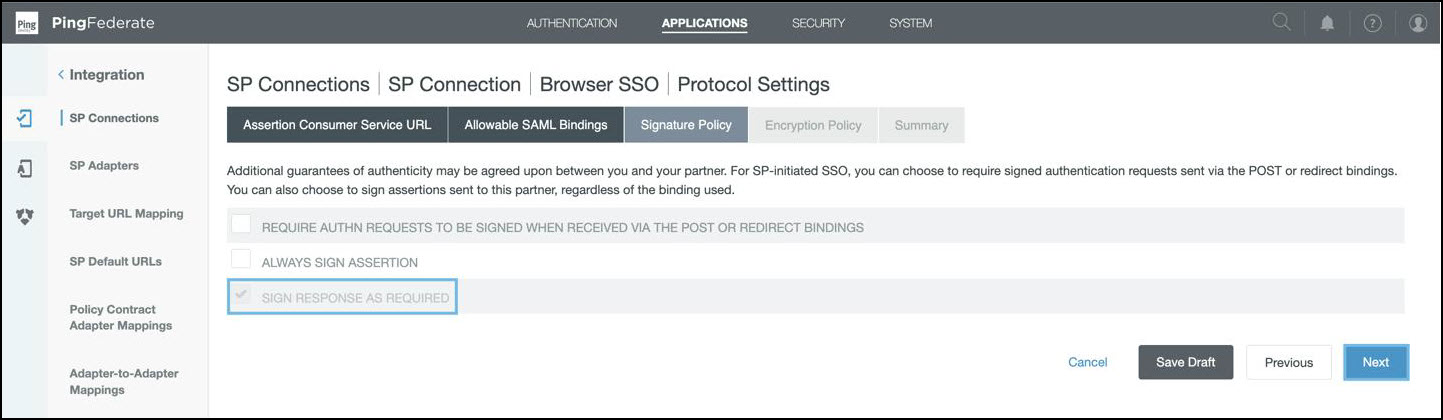Toggle Sign Response As Required checkbox
Viewport: 1443px width, 420px height.
point(241,296)
